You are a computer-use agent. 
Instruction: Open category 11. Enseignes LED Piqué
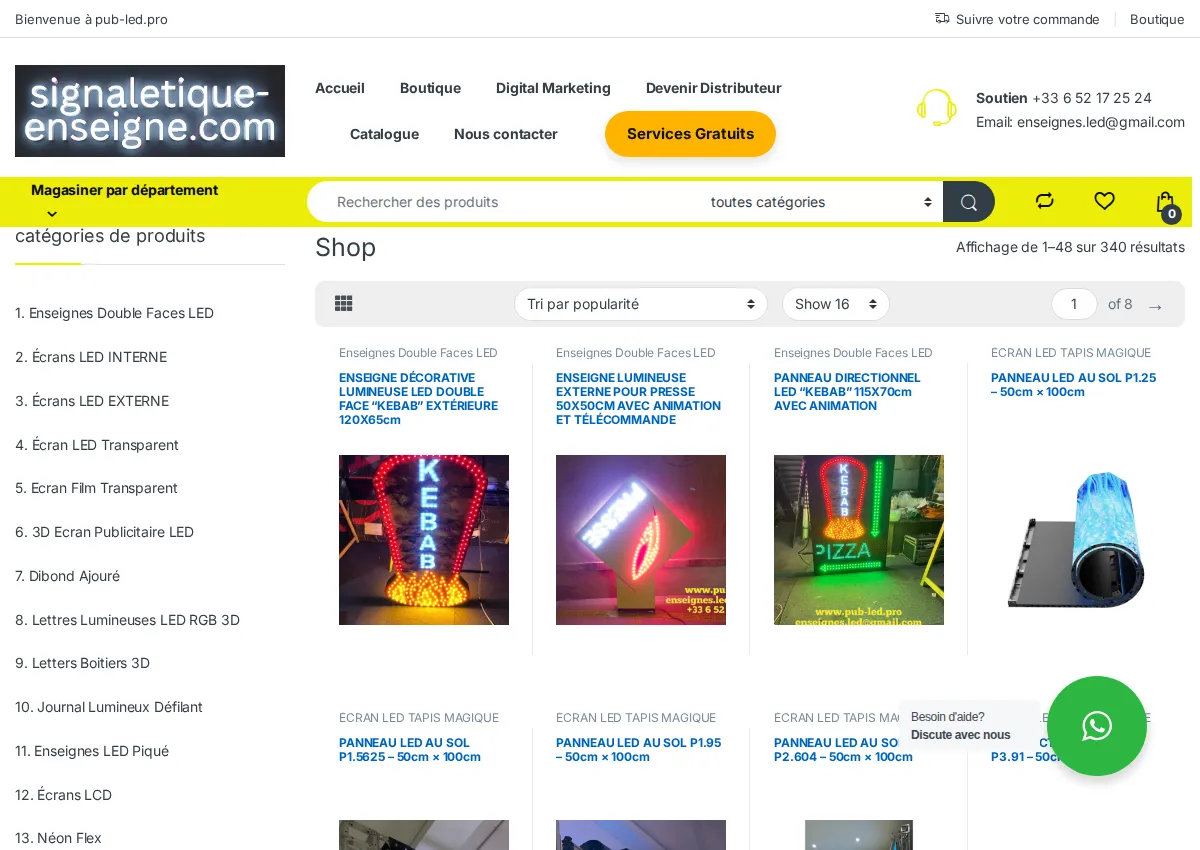click(92, 751)
